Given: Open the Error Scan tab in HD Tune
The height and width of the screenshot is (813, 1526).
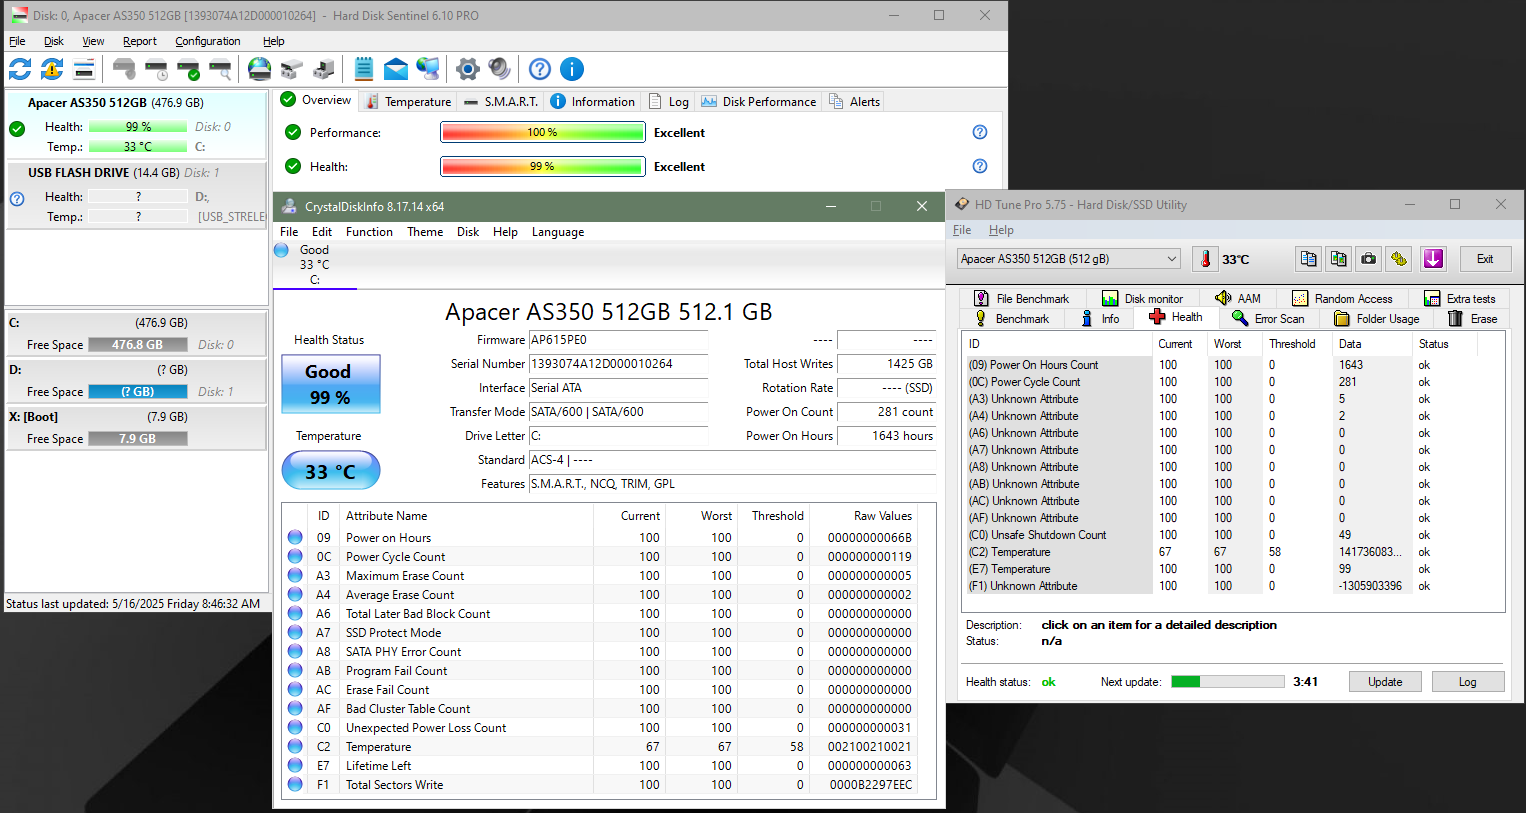Looking at the screenshot, I should (1268, 319).
